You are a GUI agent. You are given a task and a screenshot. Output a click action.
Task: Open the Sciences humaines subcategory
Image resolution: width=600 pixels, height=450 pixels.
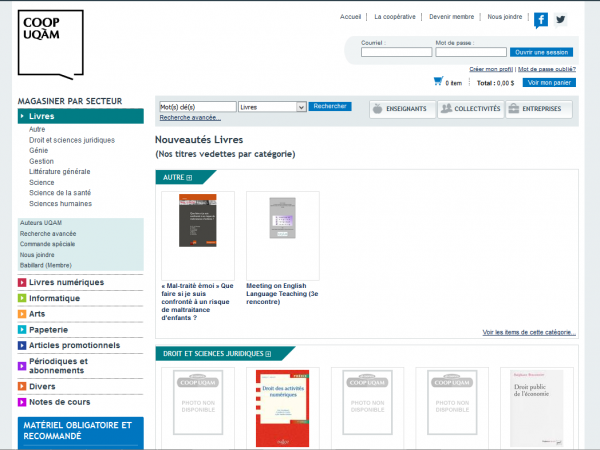tap(60, 204)
